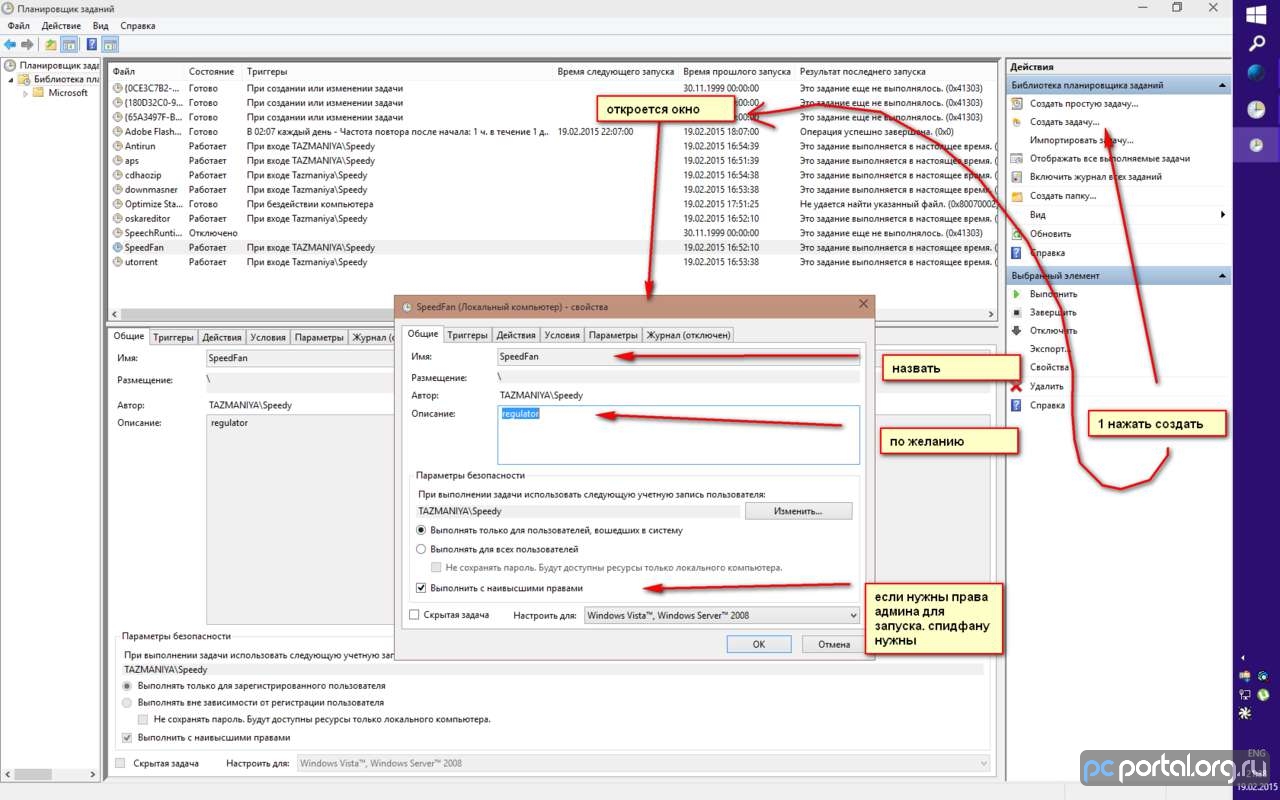Open the 'Настроить для' dropdown in the dialog

click(721, 616)
